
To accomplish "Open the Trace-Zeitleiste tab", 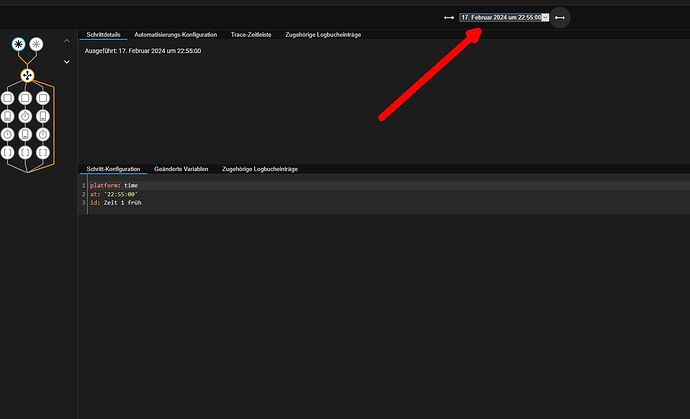I will 251,35.
